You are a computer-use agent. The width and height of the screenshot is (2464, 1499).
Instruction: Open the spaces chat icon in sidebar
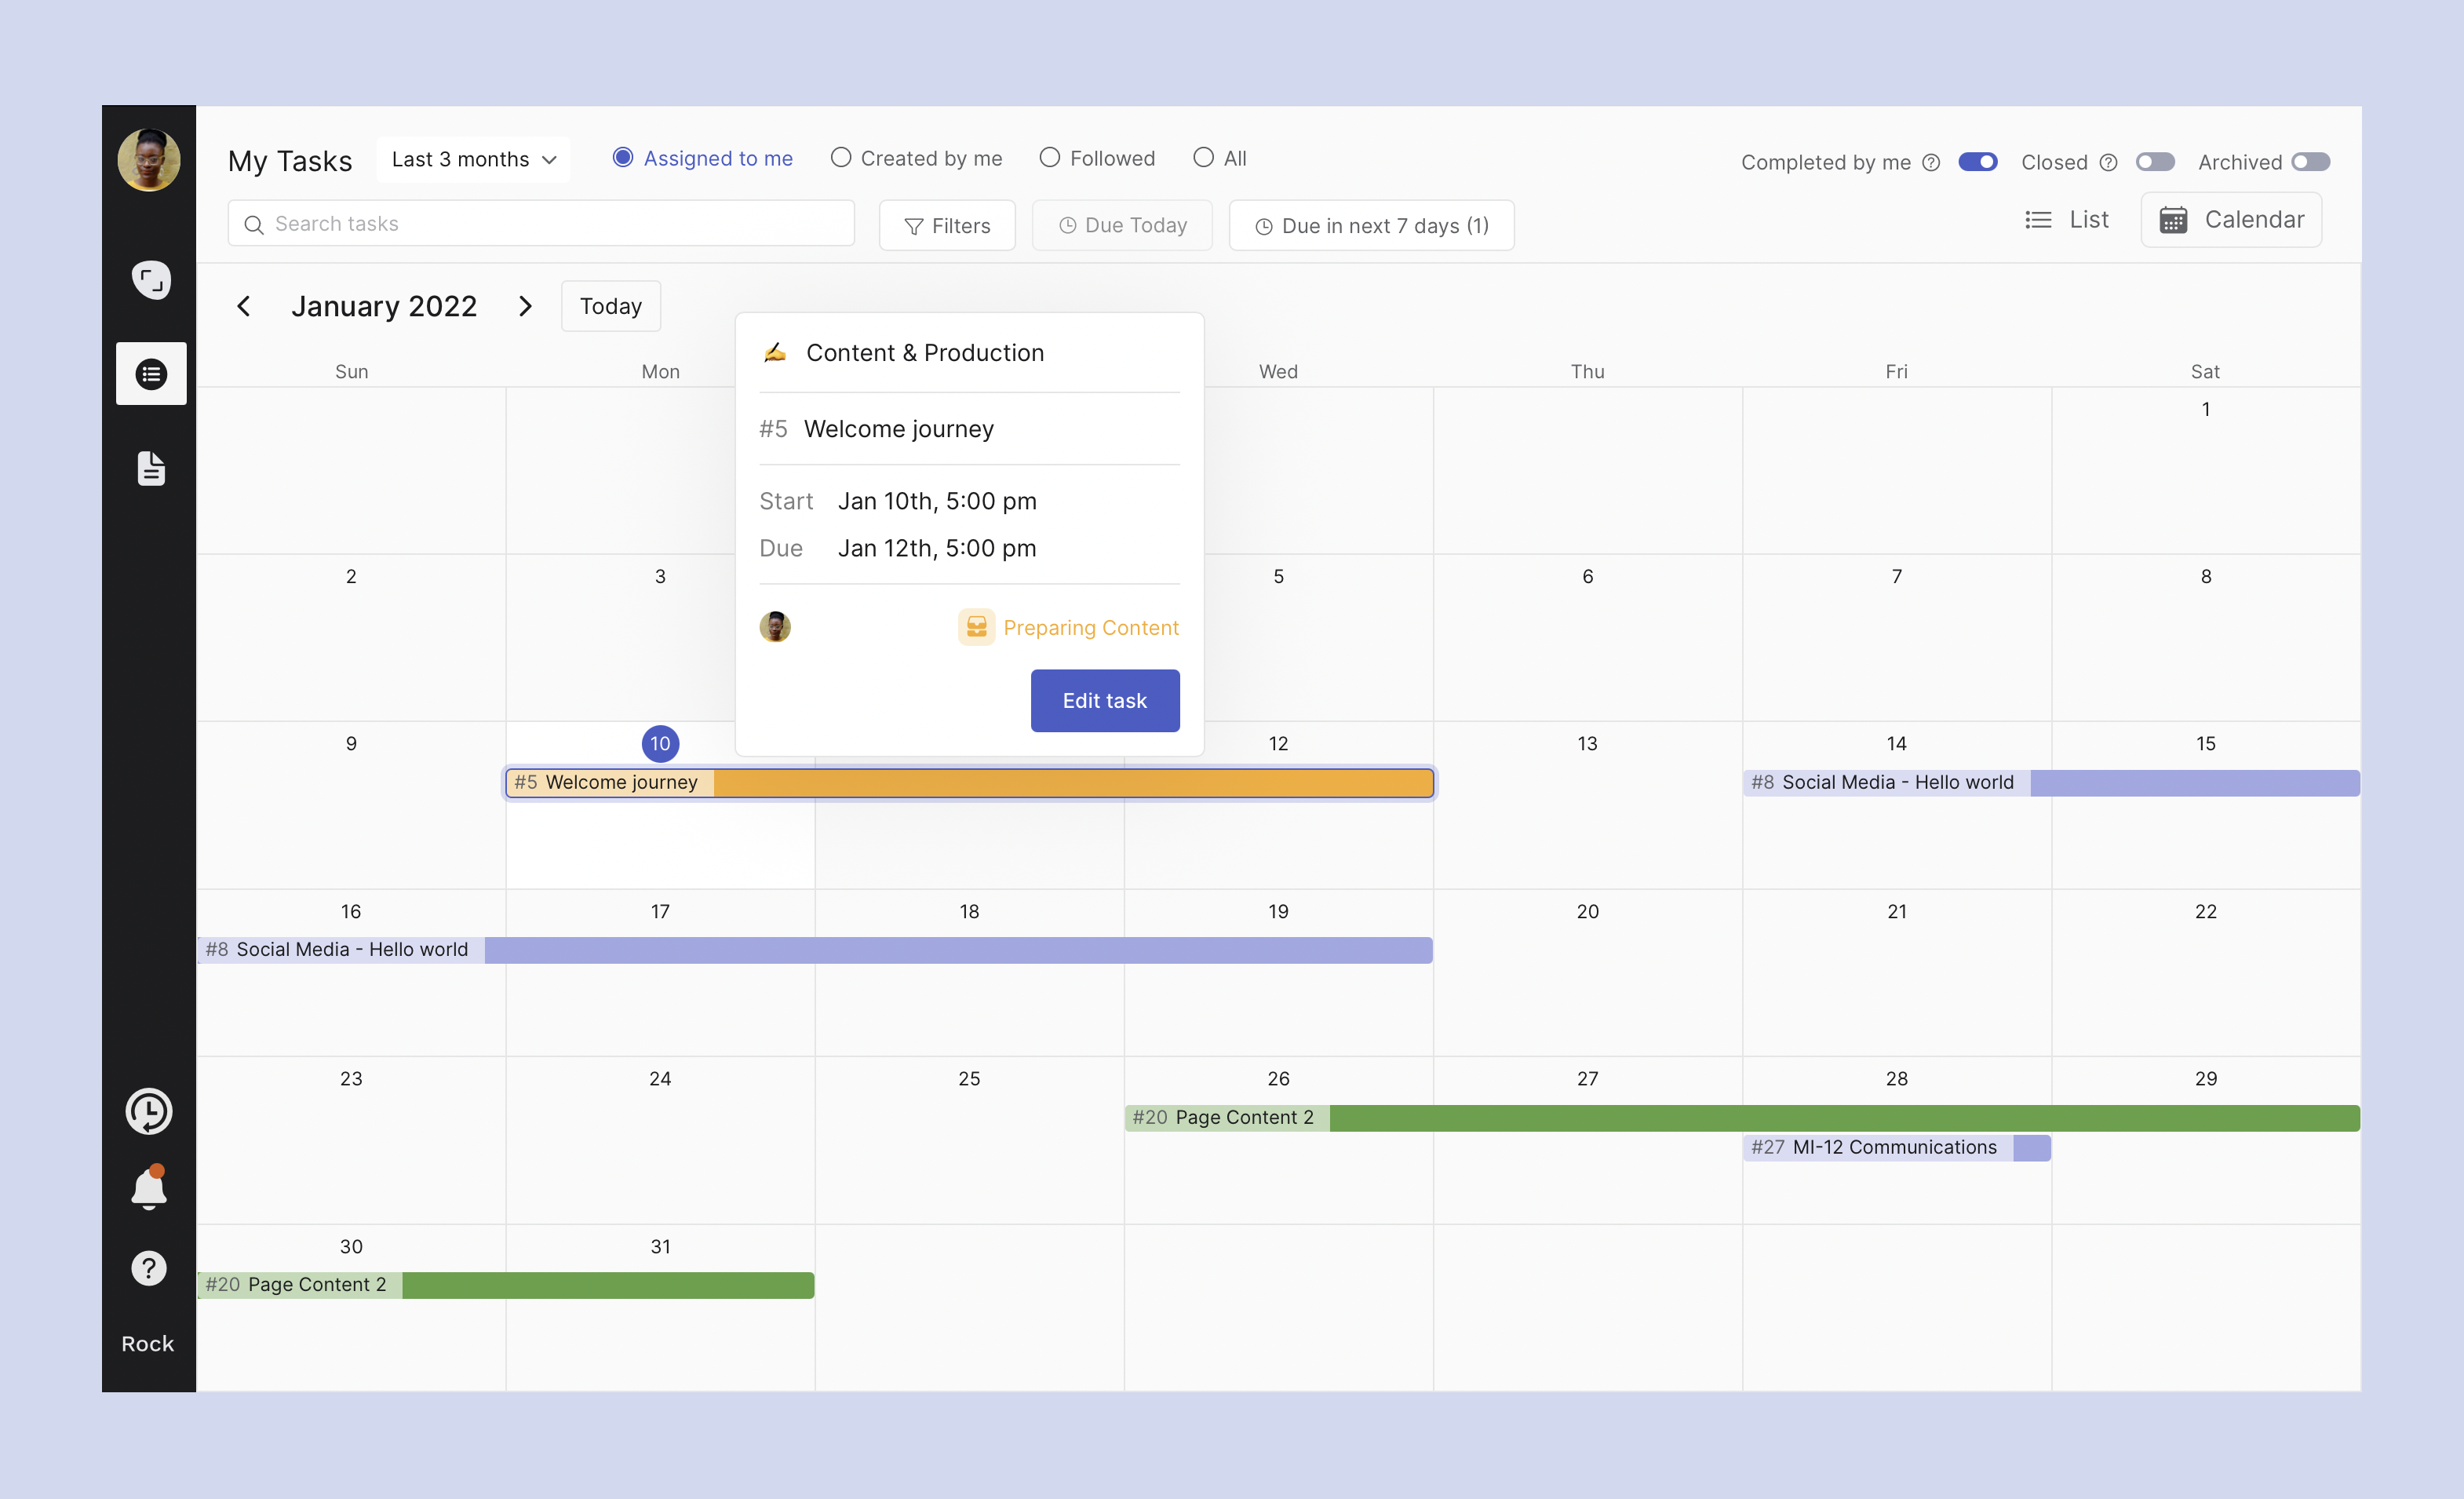pos(151,280)
